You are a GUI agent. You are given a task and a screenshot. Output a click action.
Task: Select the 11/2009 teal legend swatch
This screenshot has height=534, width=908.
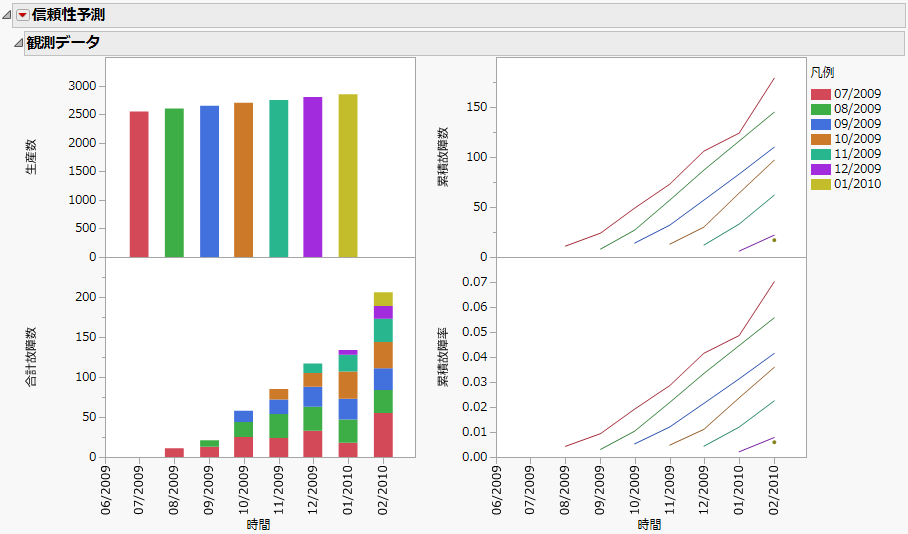820,154
